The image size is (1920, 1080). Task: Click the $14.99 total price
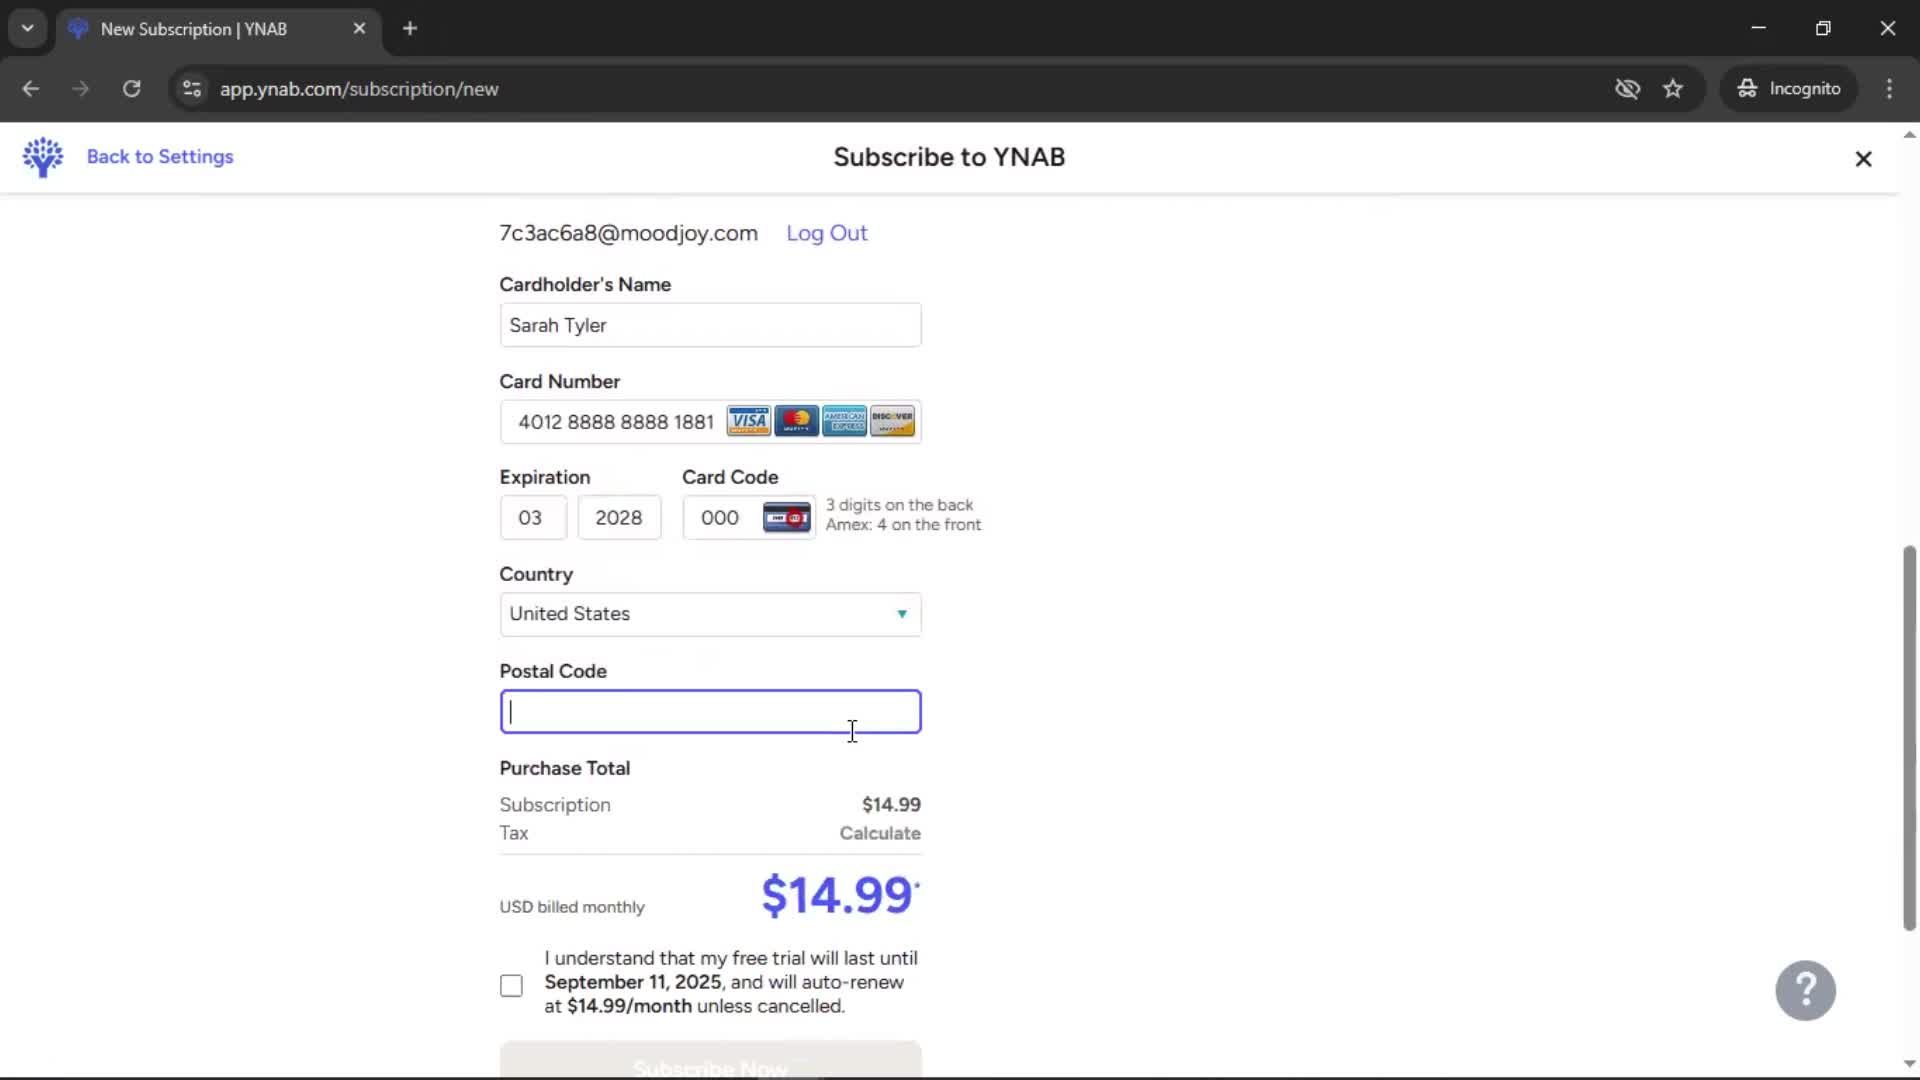[838, 894]
